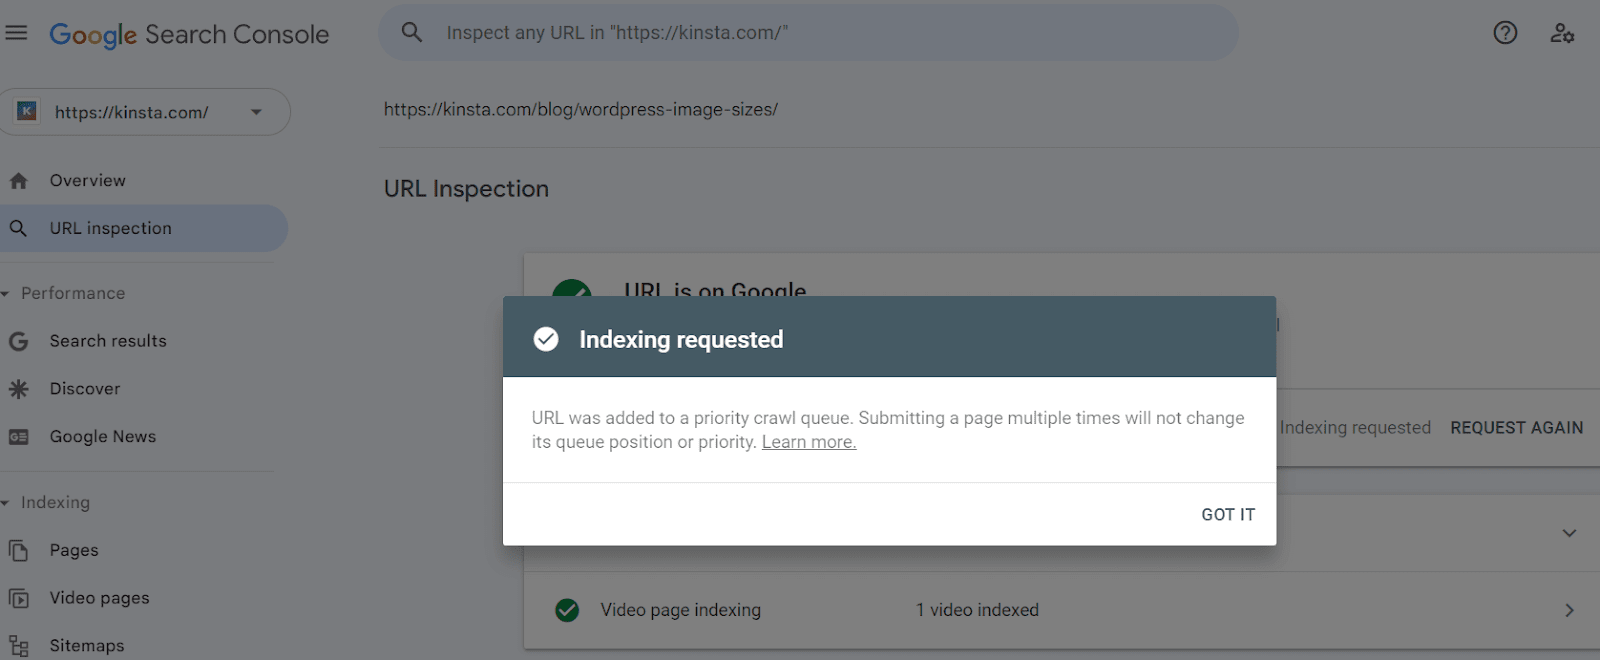
Task: Open Pages in the sidebar
Action: click(x=74, y=550)
